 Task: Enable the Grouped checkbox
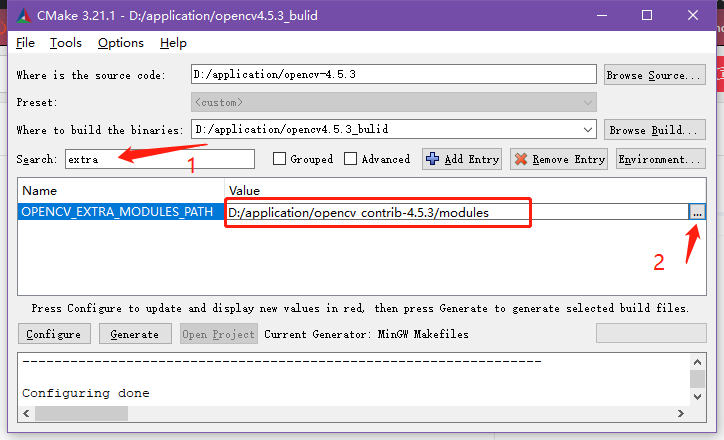279,159
